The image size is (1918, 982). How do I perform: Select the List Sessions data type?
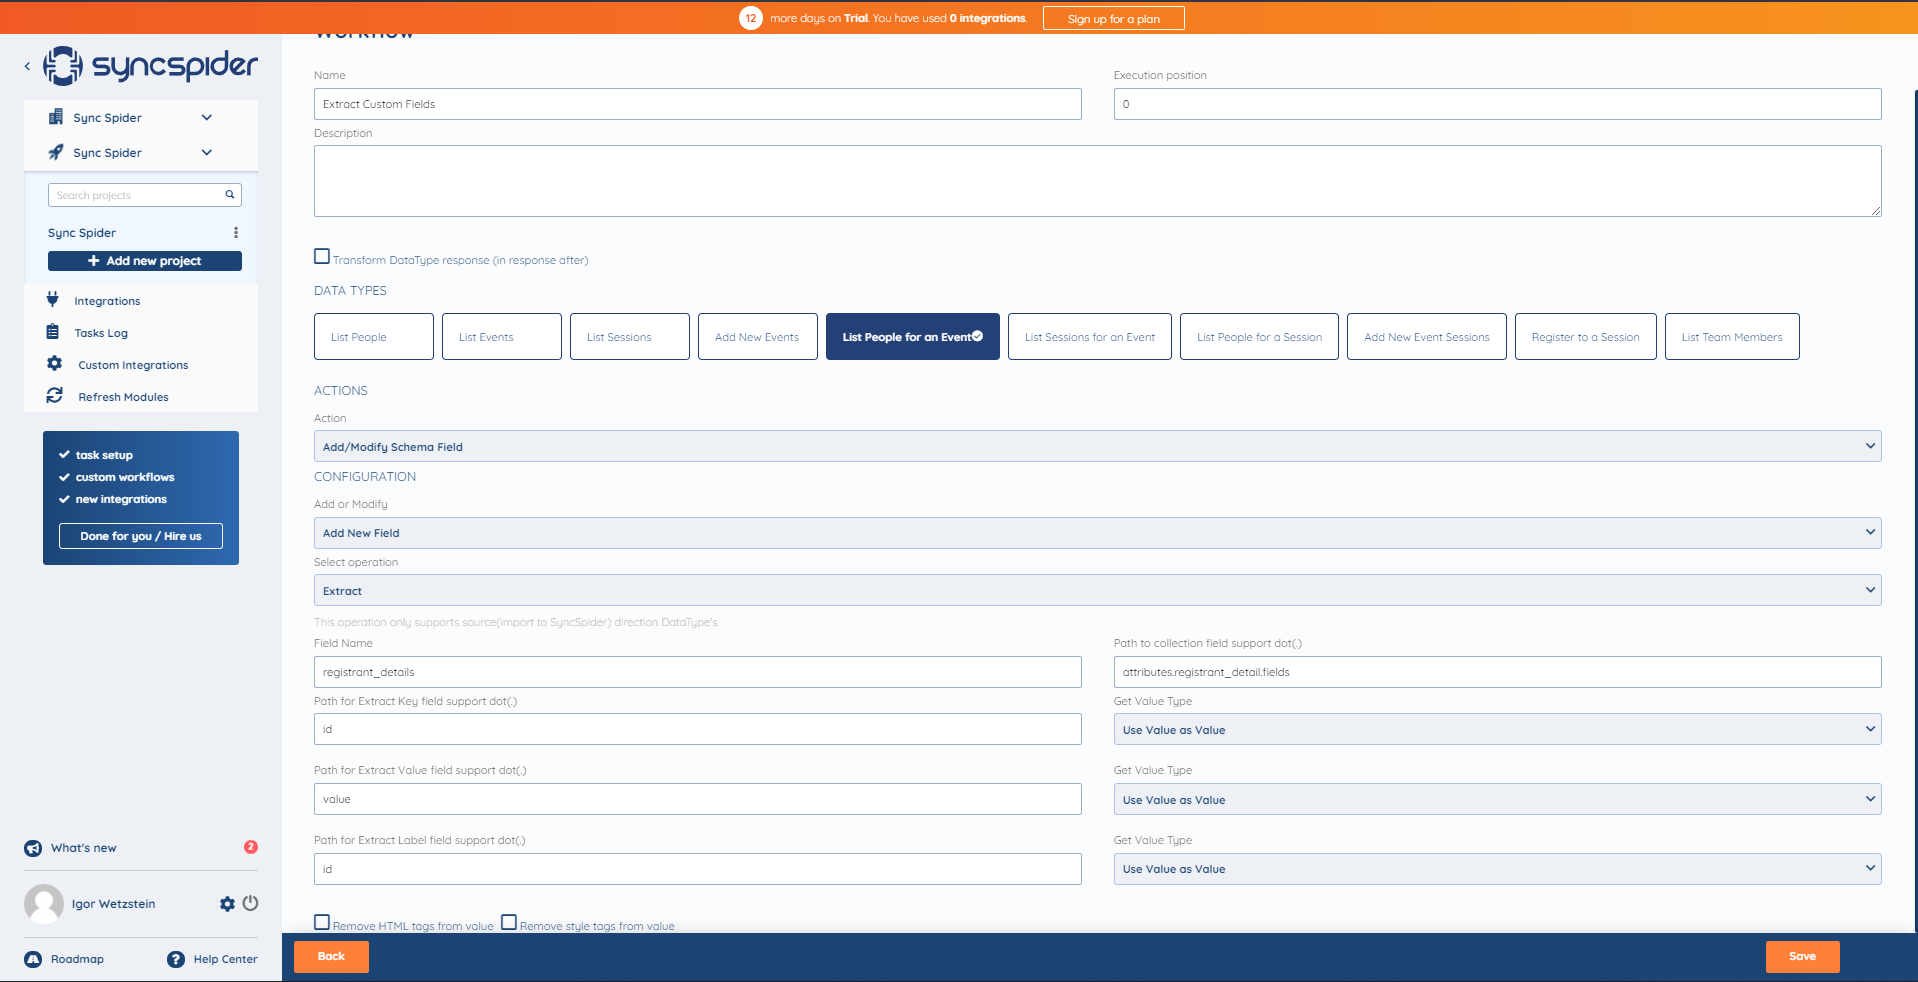(x=630, y=337)
